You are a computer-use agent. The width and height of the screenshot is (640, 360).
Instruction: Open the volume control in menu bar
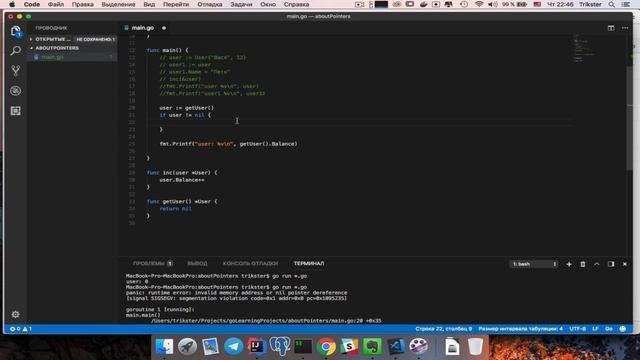pyautogui.click(x=493, y=4)
